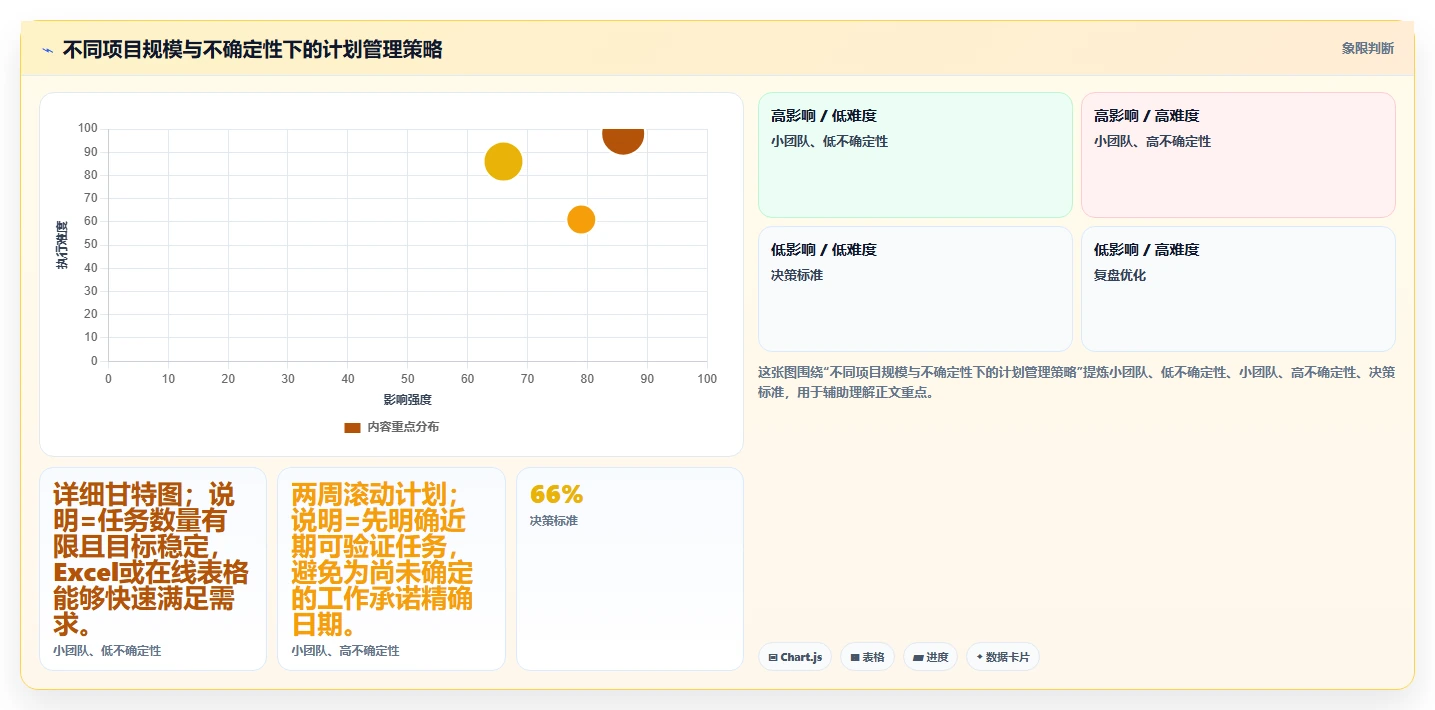Click the 象限判断 label in header
1435x710 pixels.
pyautogui.click(x=1367, y=48)
